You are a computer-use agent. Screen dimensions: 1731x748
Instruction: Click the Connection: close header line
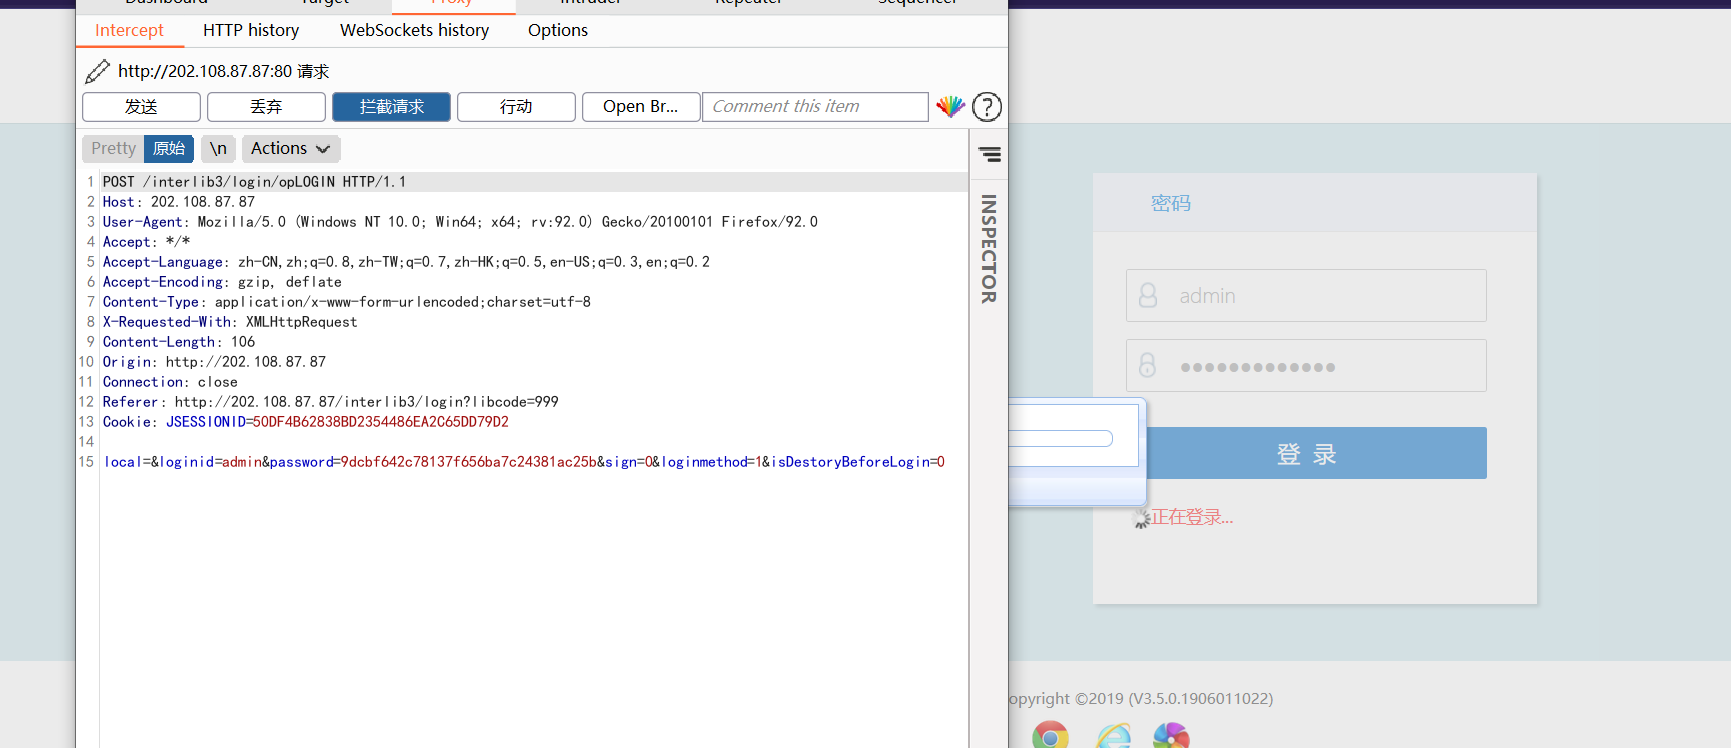tap(170, 382)
